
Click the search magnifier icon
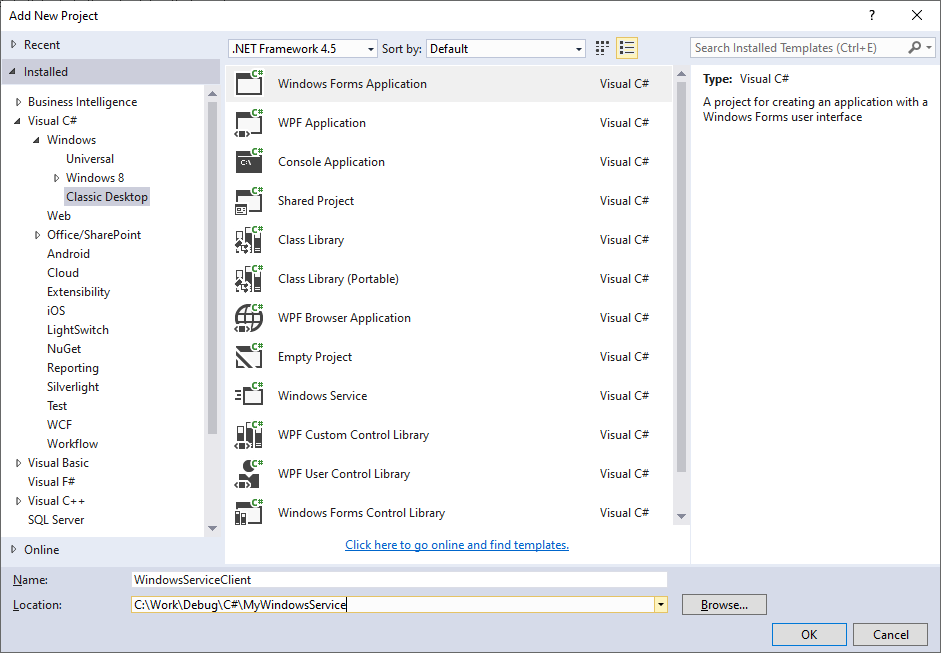(915, 47)
